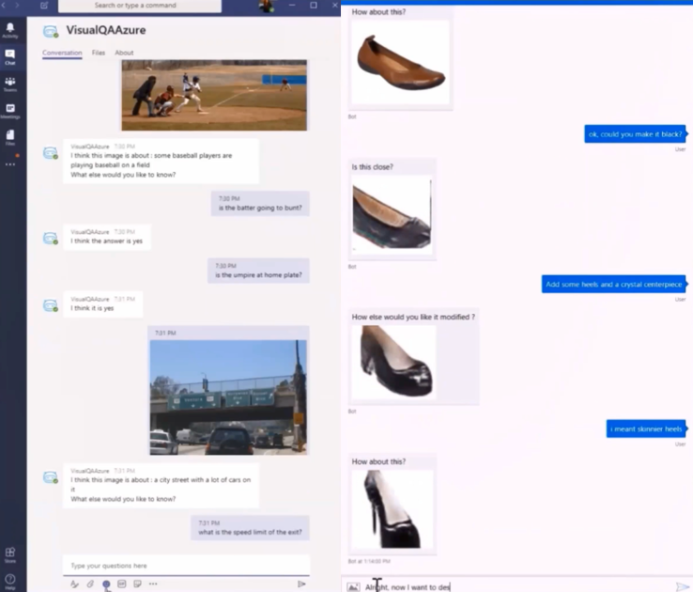The width and height of the screenshot is (696, 593).
Task: Open the city street traffic image
Action: [x=228, y=397]
